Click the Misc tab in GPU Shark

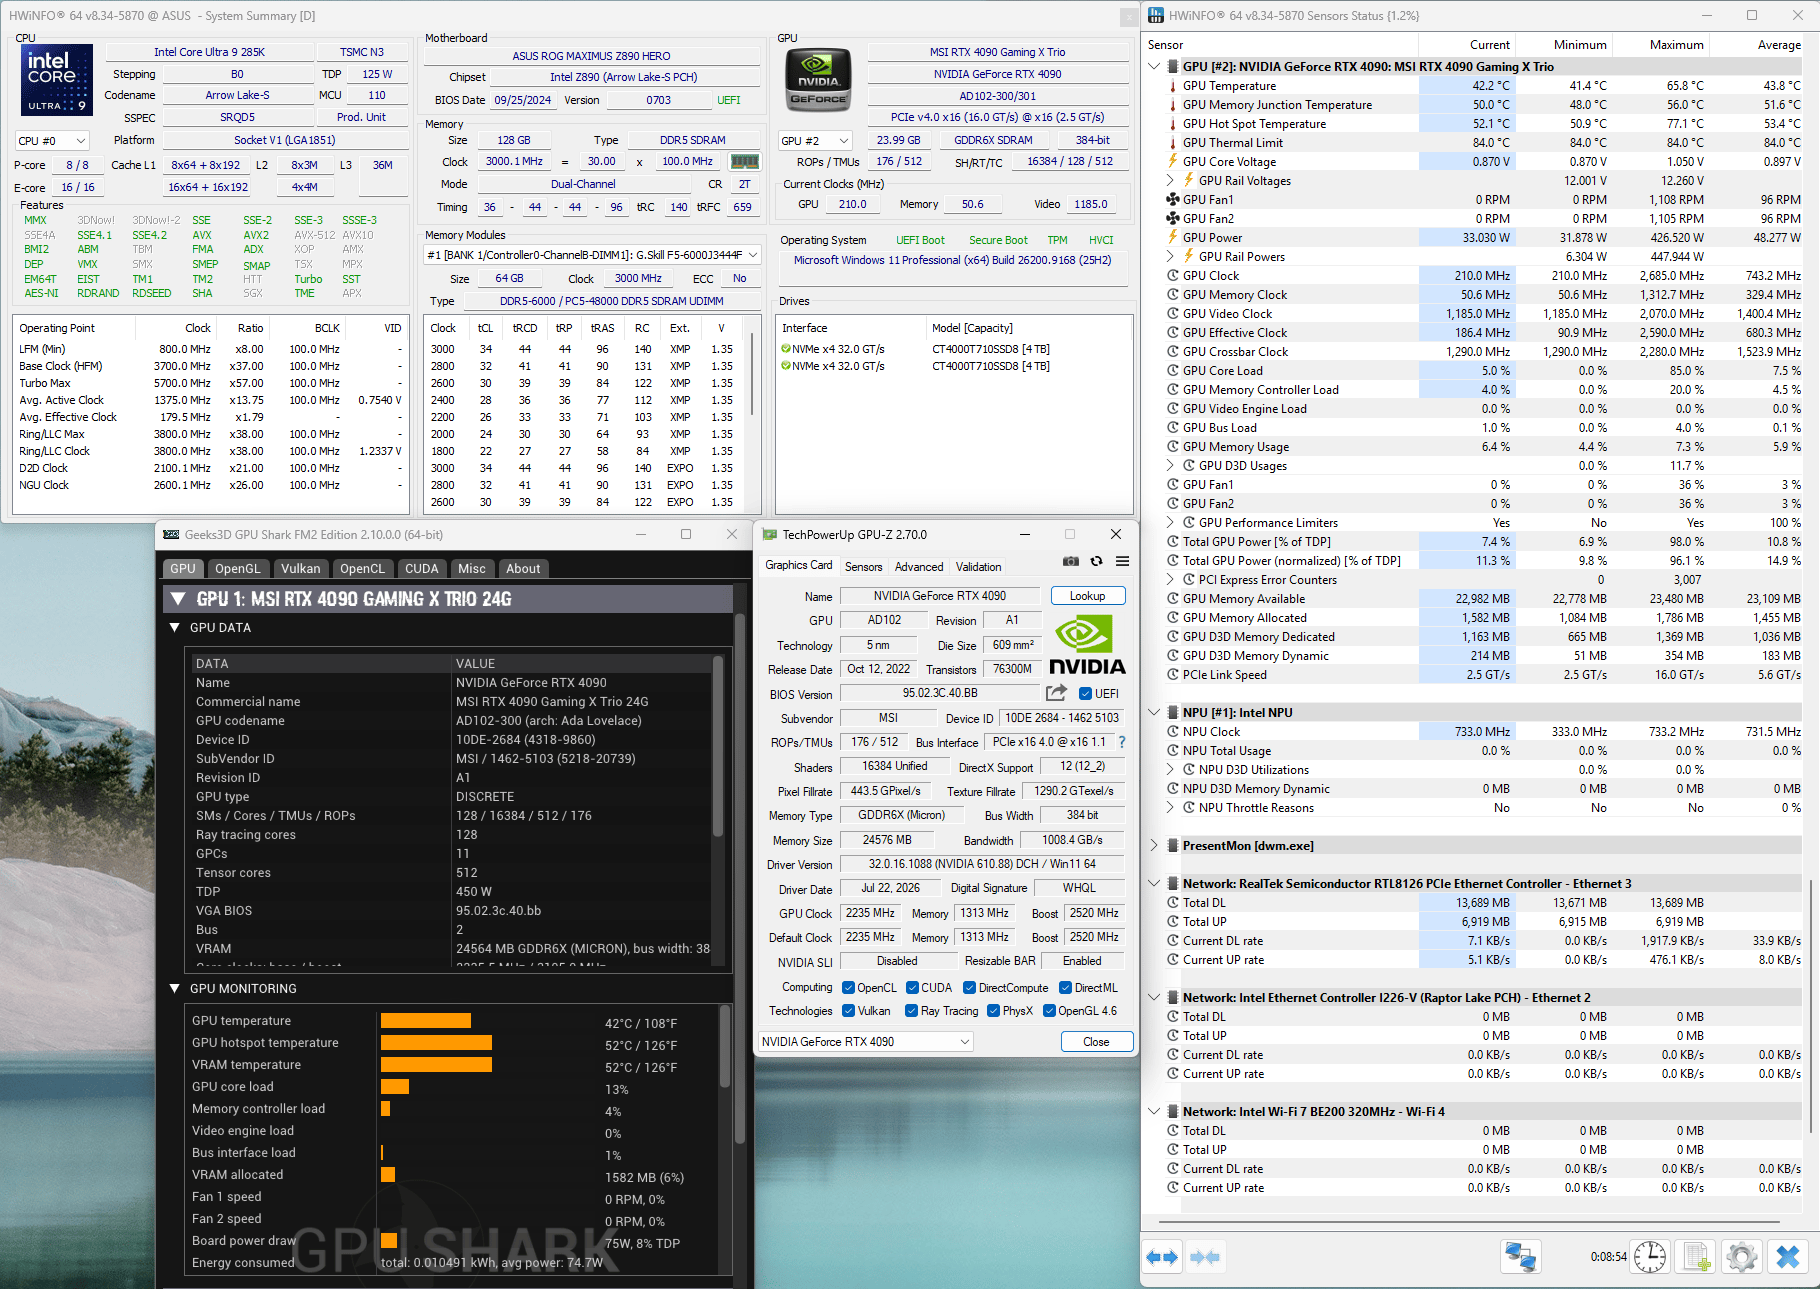tap(471, 568)
